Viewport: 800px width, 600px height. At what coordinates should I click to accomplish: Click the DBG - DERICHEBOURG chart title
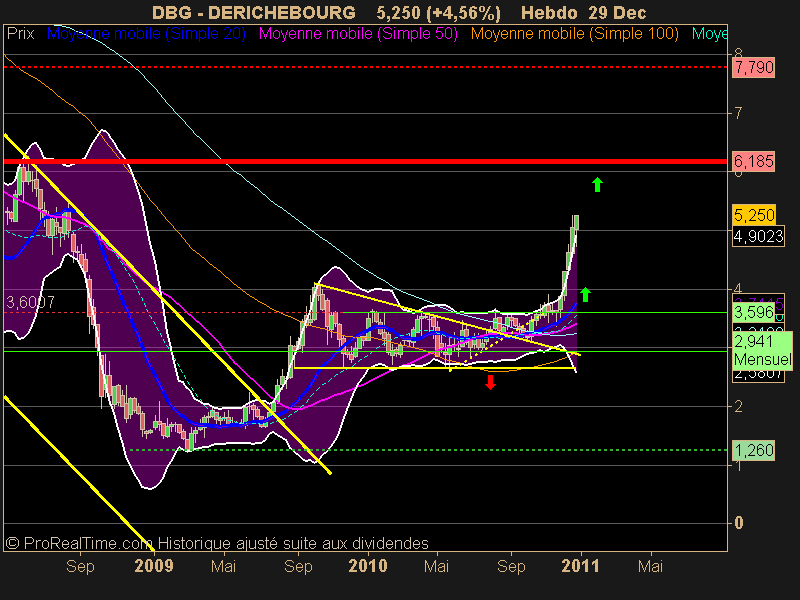click(254, 12)
